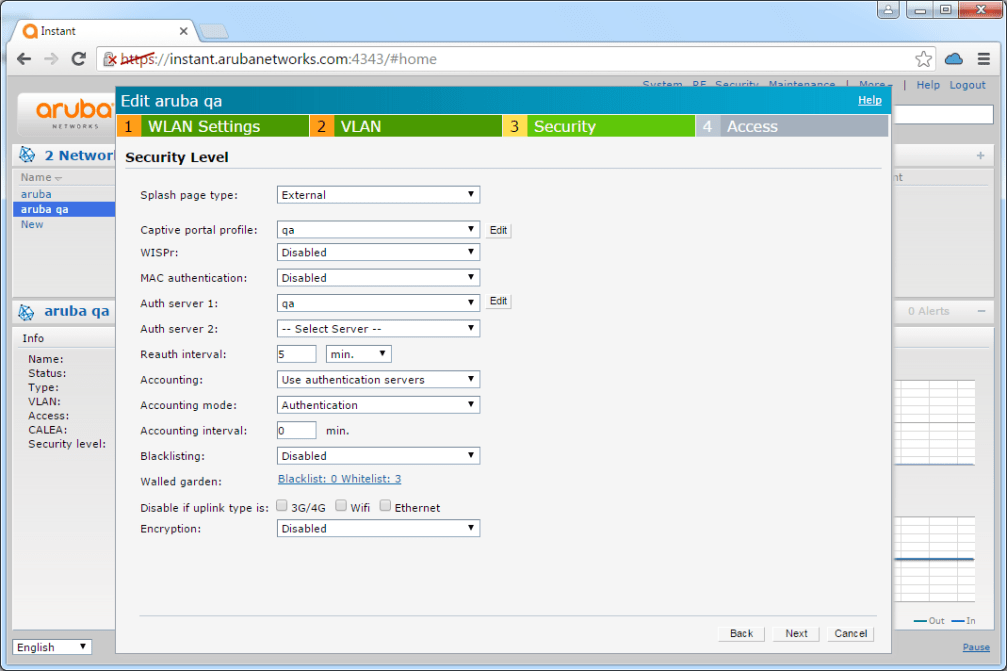1007x671 pixels.
Task: Click the page reload icon
Action: point(79,59)
